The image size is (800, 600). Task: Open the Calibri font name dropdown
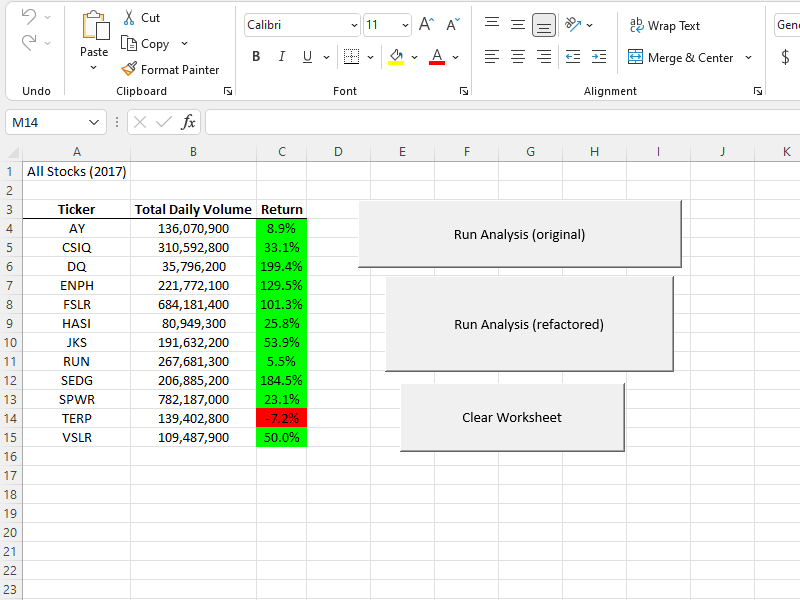pyautogui.click(x=354, y=25)
